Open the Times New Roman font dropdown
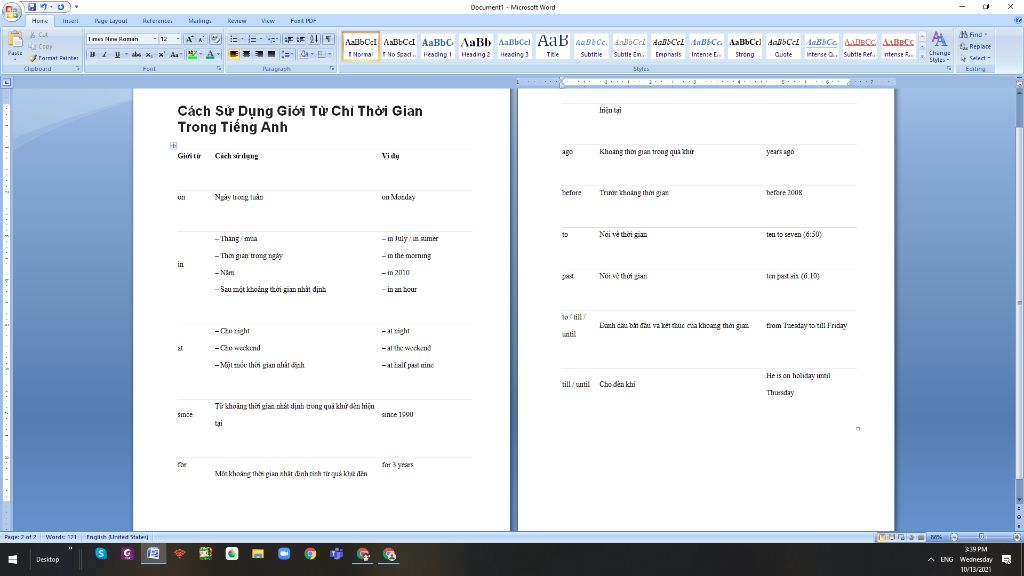Image resolution: width=1024 pixels, height=576 pixels. click(155, 39)
